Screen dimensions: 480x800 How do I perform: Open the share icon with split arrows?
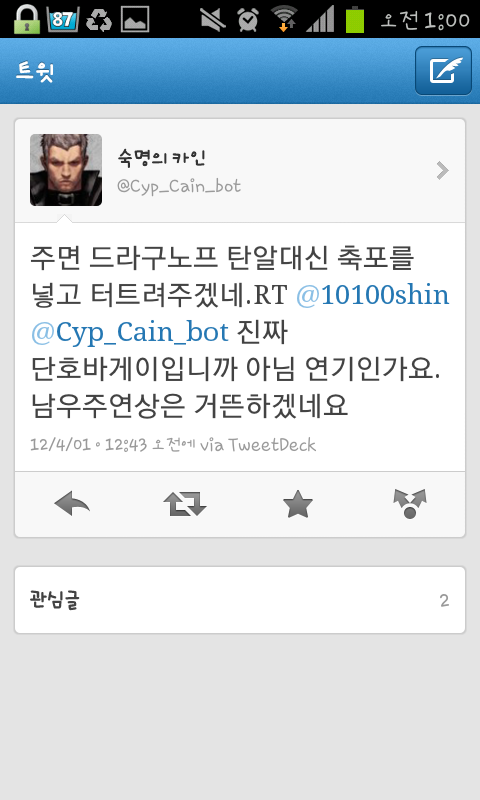click(410, 504)
